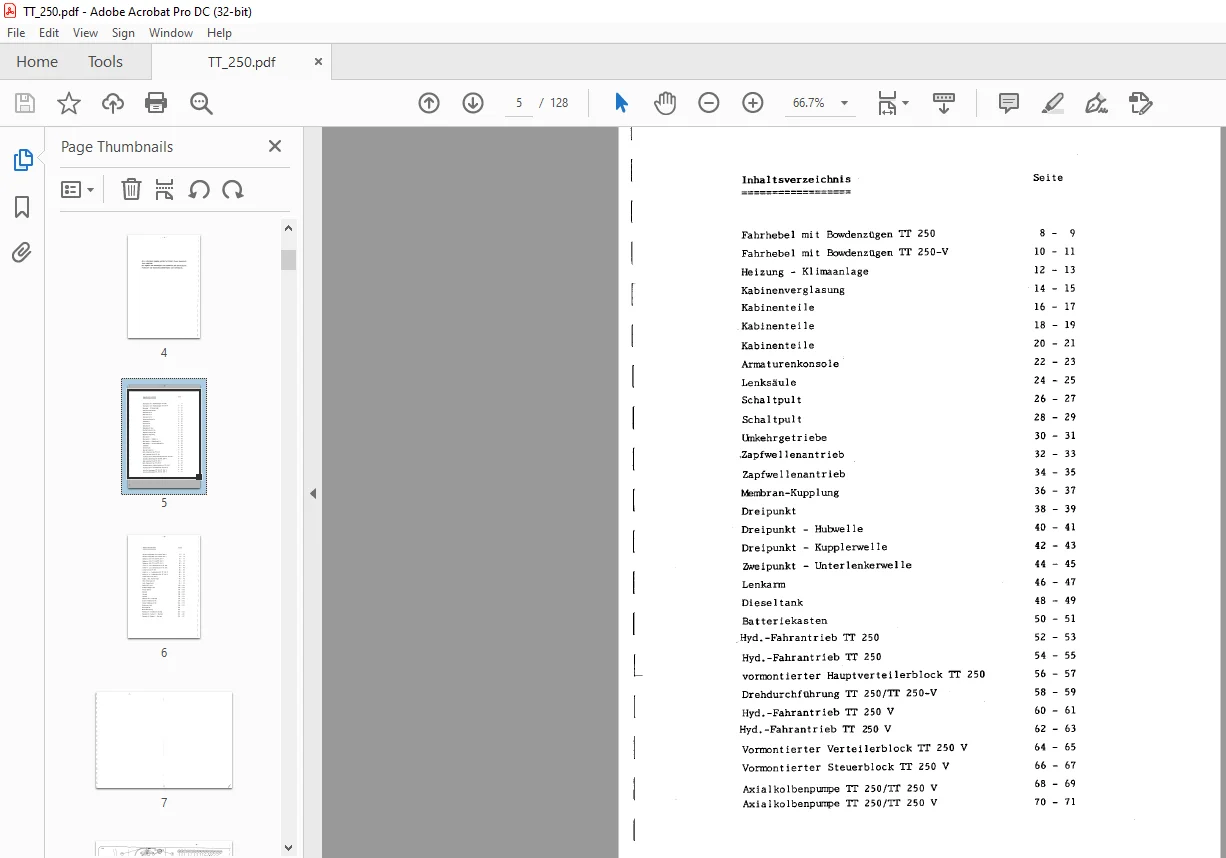Open the Bookmarks sidebar panel
This screenshot has width=1226, height=858.
coord(22,207)
